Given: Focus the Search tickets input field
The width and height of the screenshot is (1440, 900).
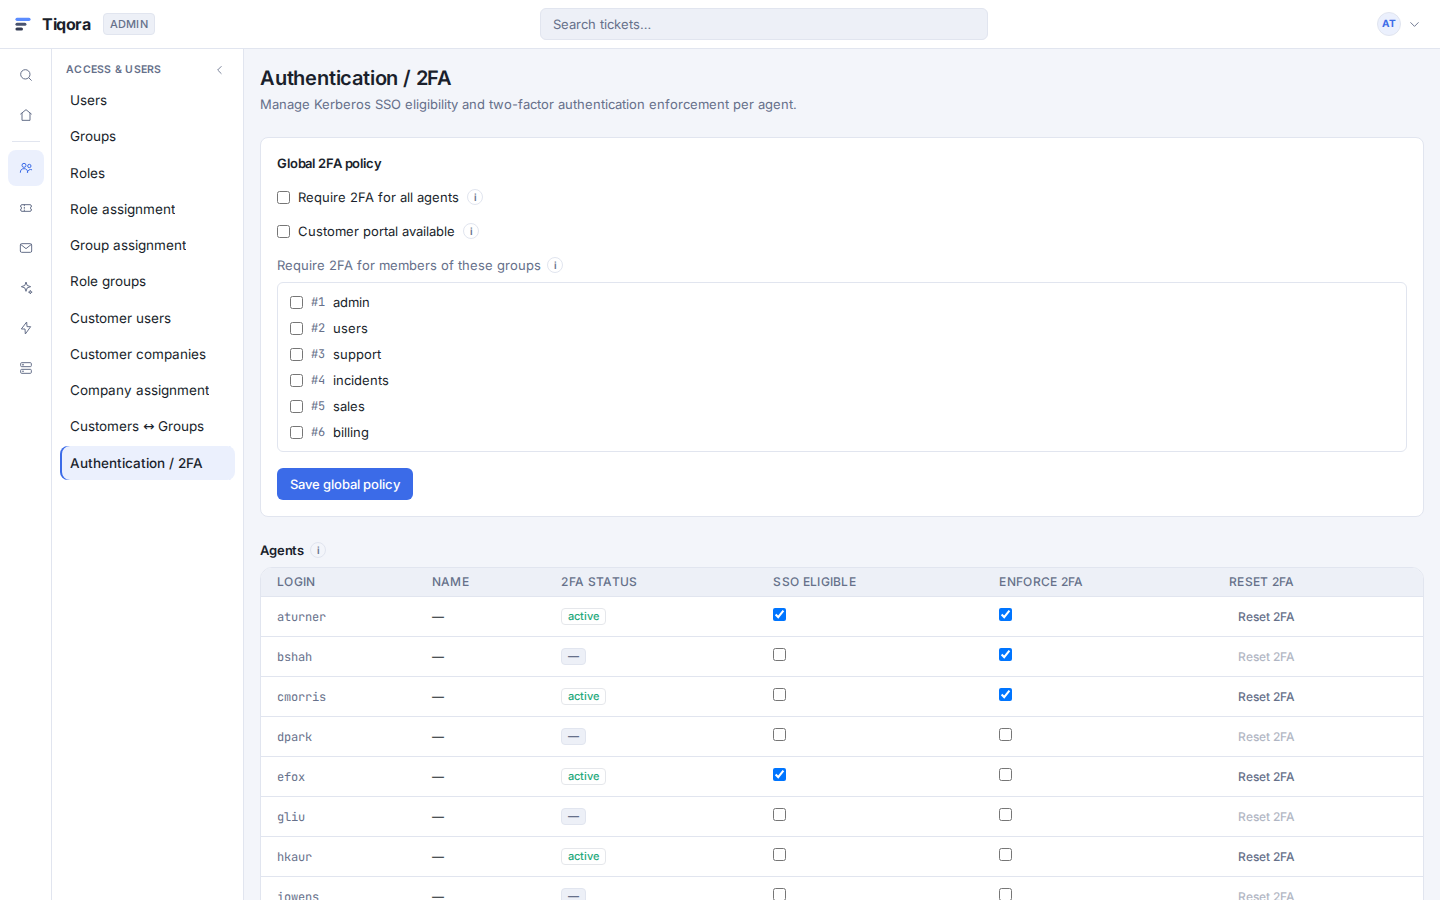Looking at the screenshot, I should [x=764, y=24].
